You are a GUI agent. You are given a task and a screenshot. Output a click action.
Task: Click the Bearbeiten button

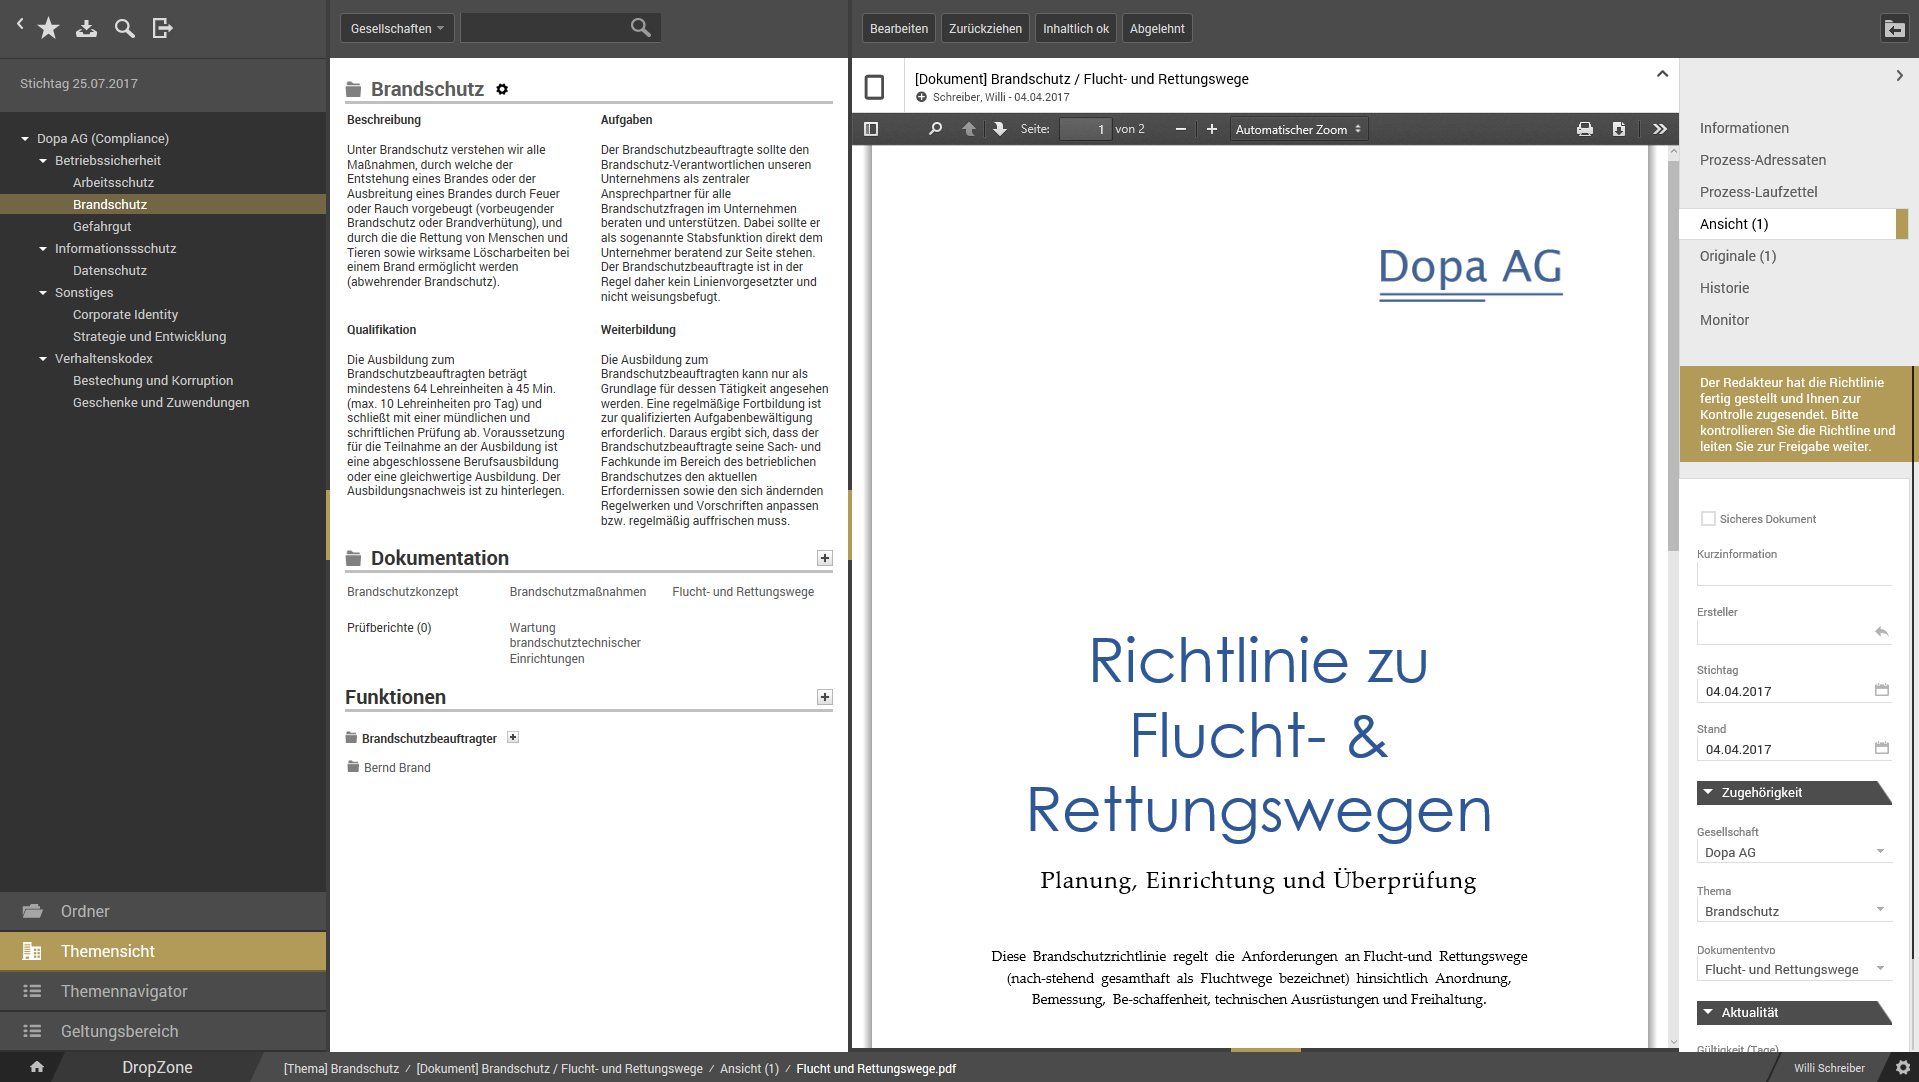coord(899,28)
